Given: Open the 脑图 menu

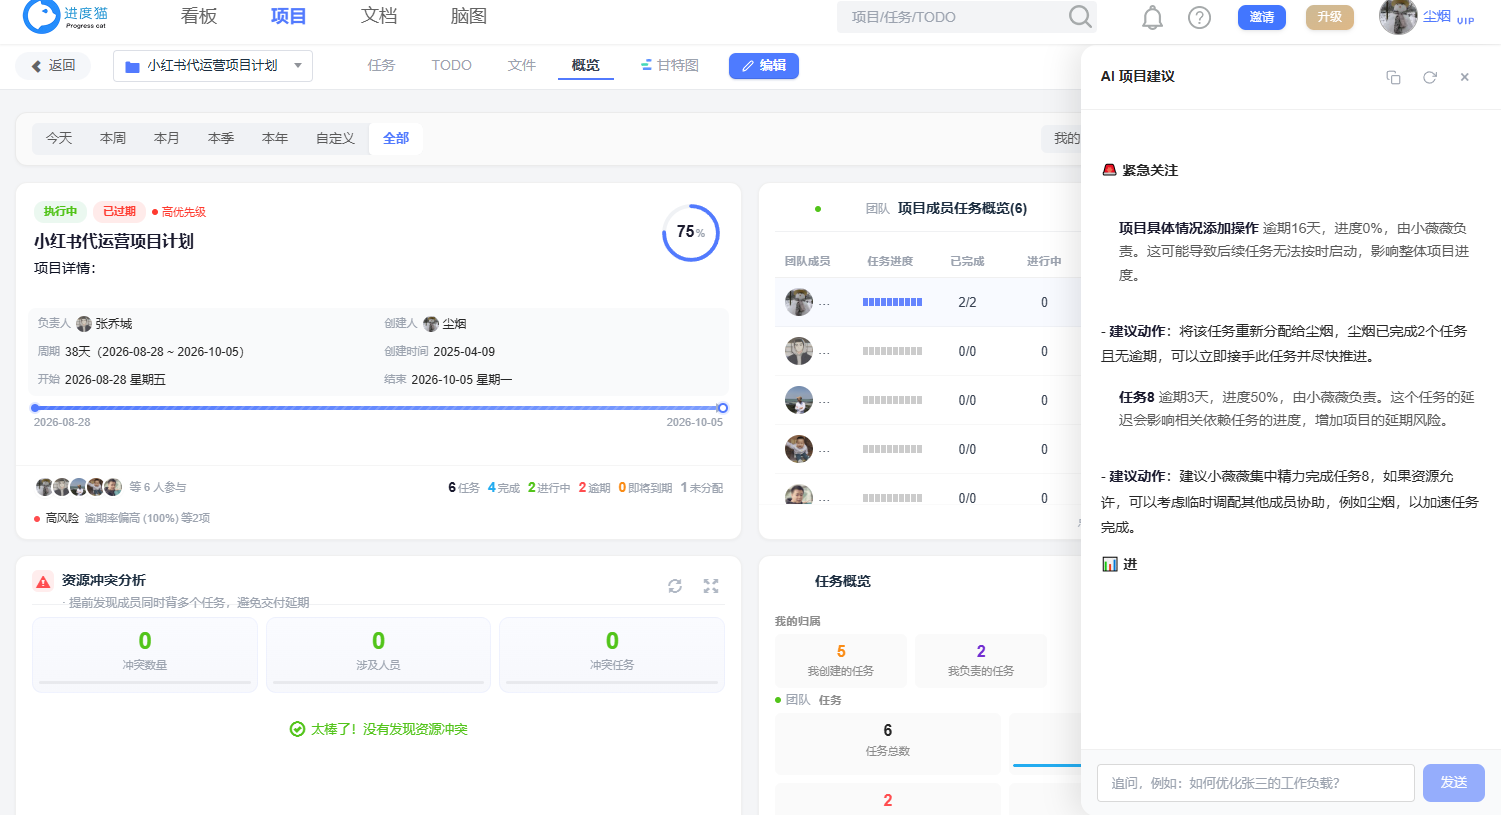Looking at the screenshot, I should (469, 17).
